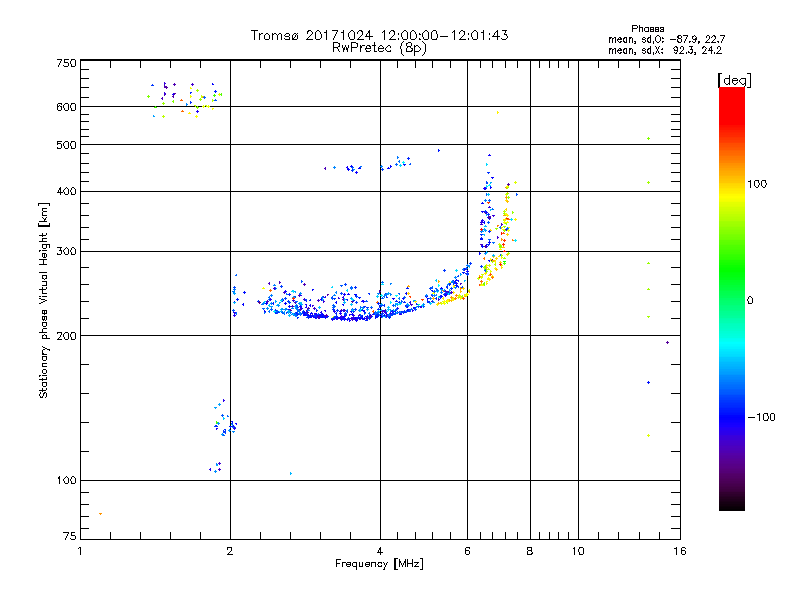Click the 'Frequency [MHz]' axis label

tap(379, 564)
